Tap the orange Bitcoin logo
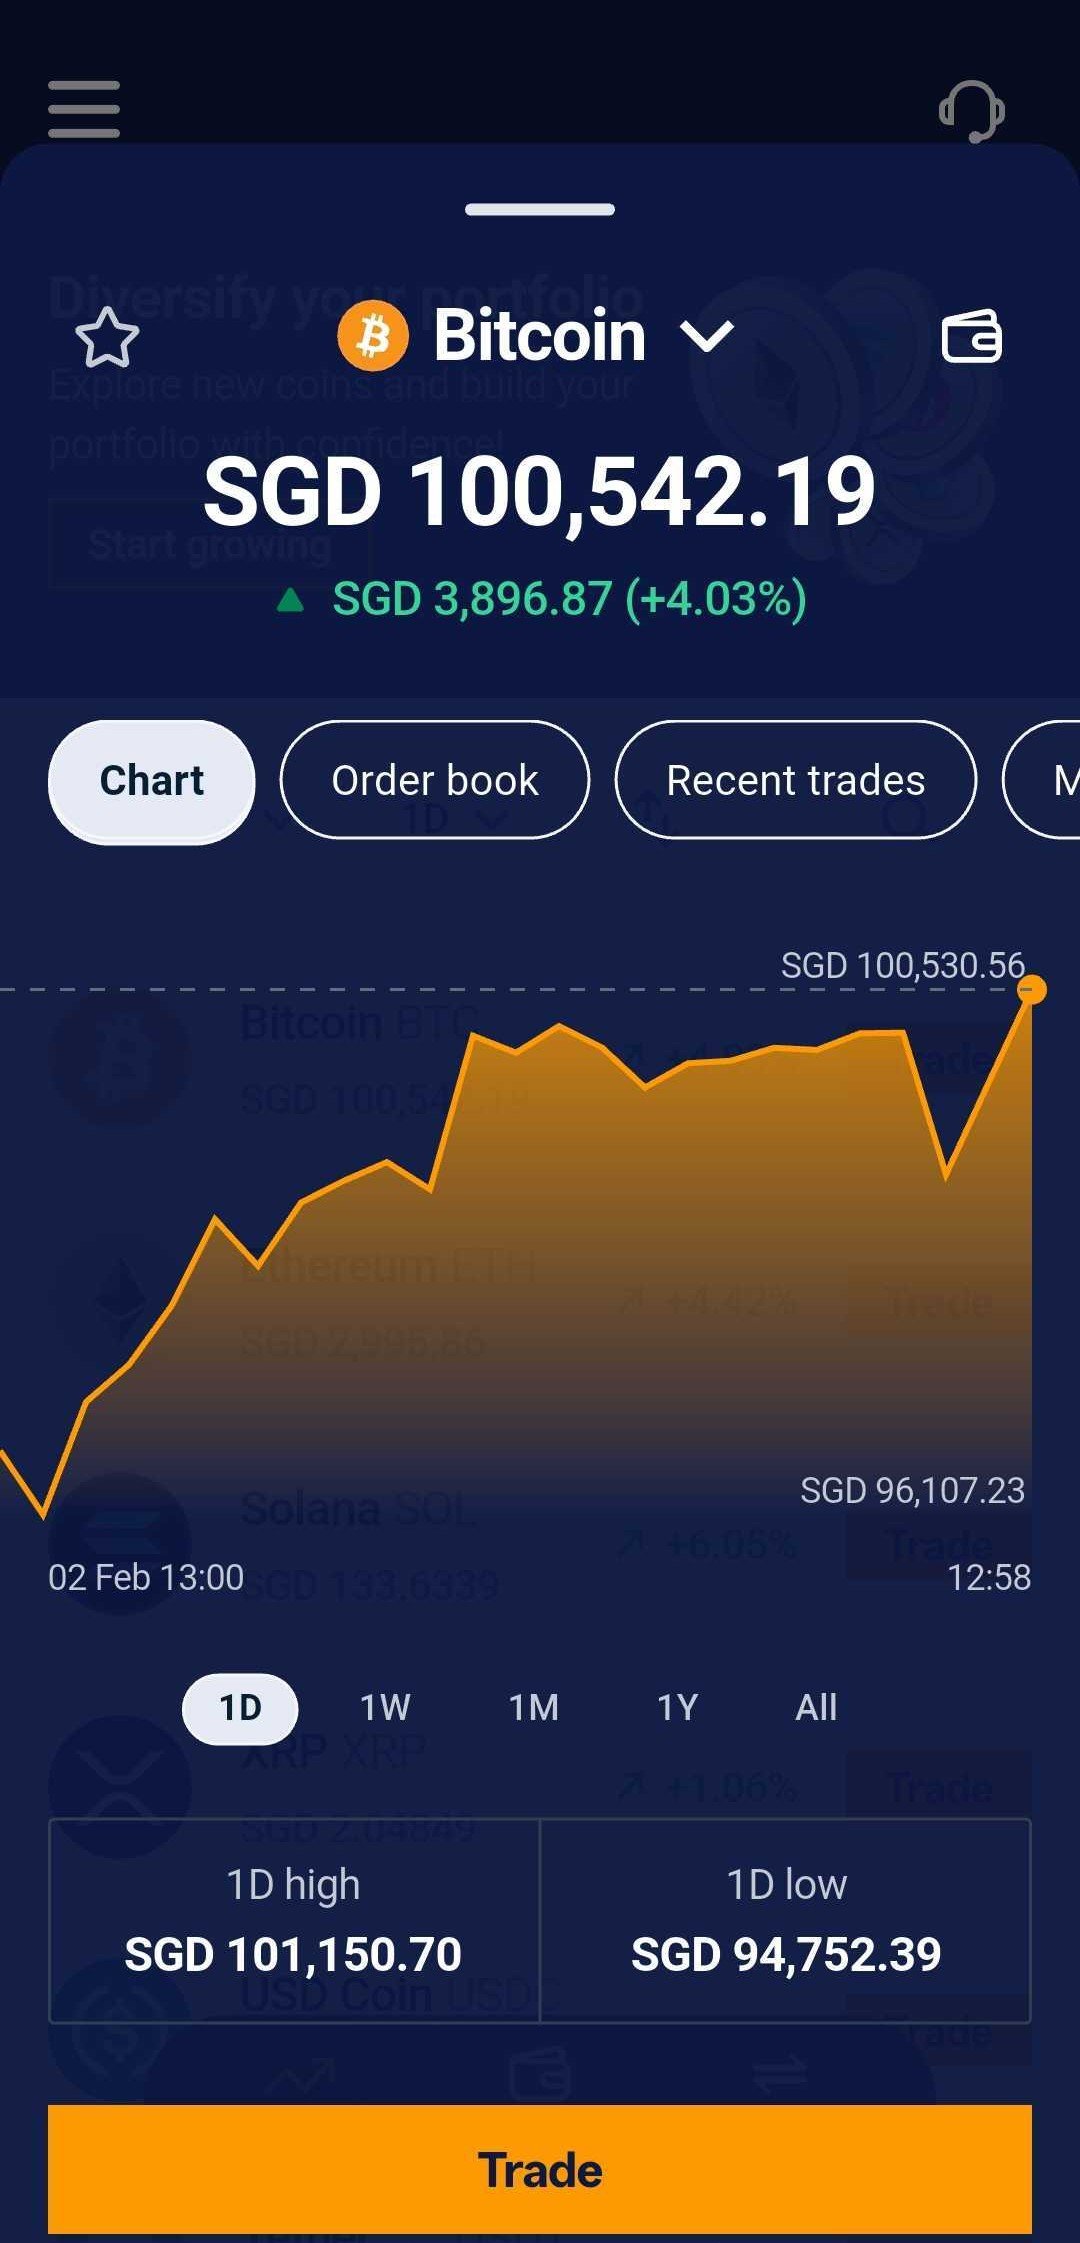This screenshot has width=1080, height=2243. pos(373,336)
